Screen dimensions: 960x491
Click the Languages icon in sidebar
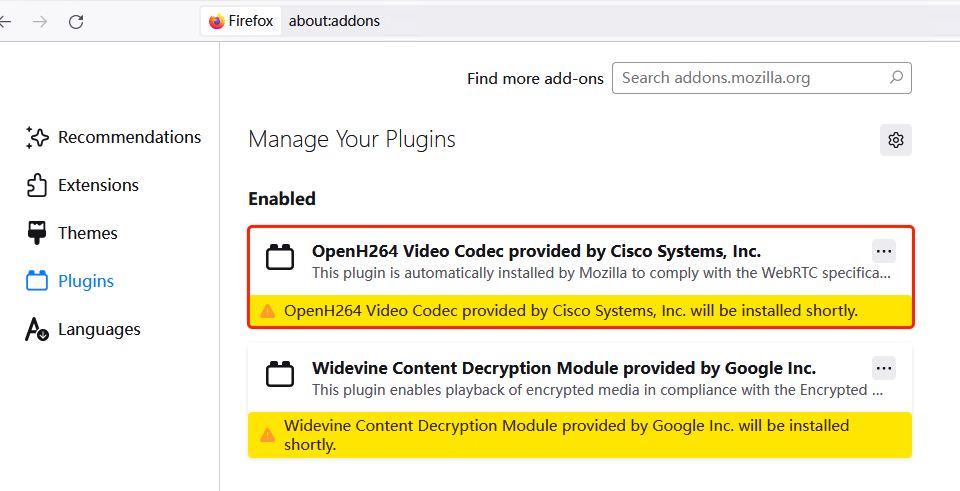click(37, 329)
